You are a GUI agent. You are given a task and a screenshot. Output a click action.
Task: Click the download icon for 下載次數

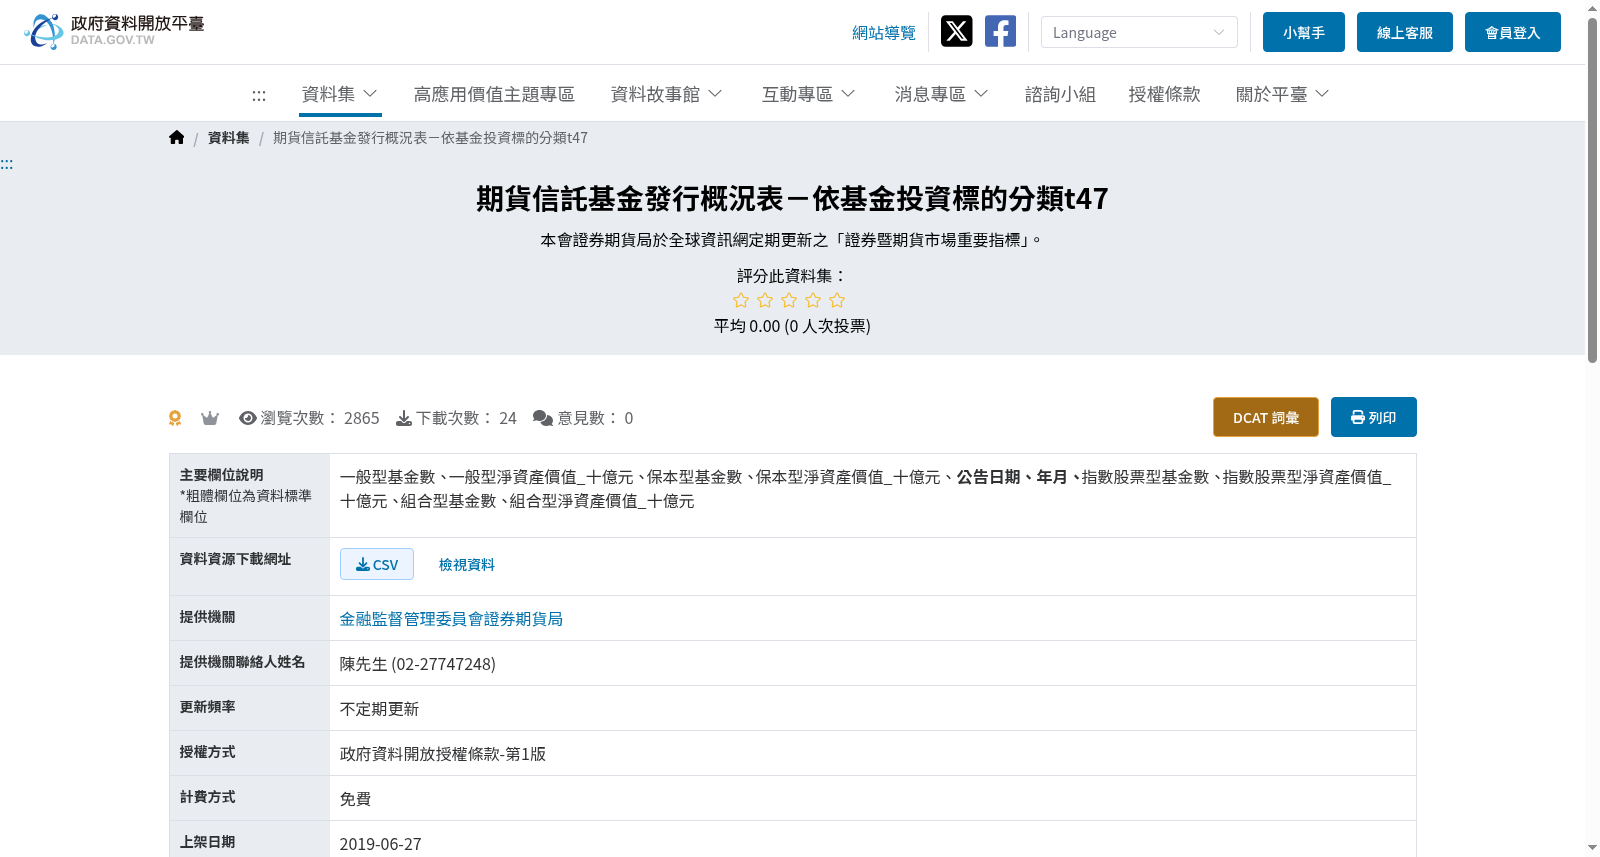[404, 418]
